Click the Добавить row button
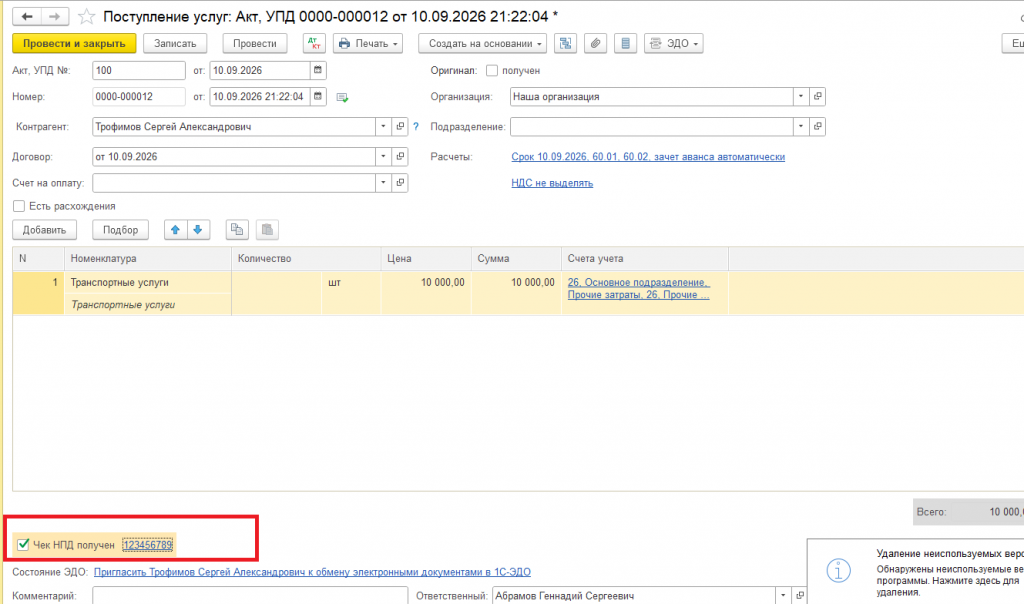The image size is (1024, 604). (x=44, y=230)
